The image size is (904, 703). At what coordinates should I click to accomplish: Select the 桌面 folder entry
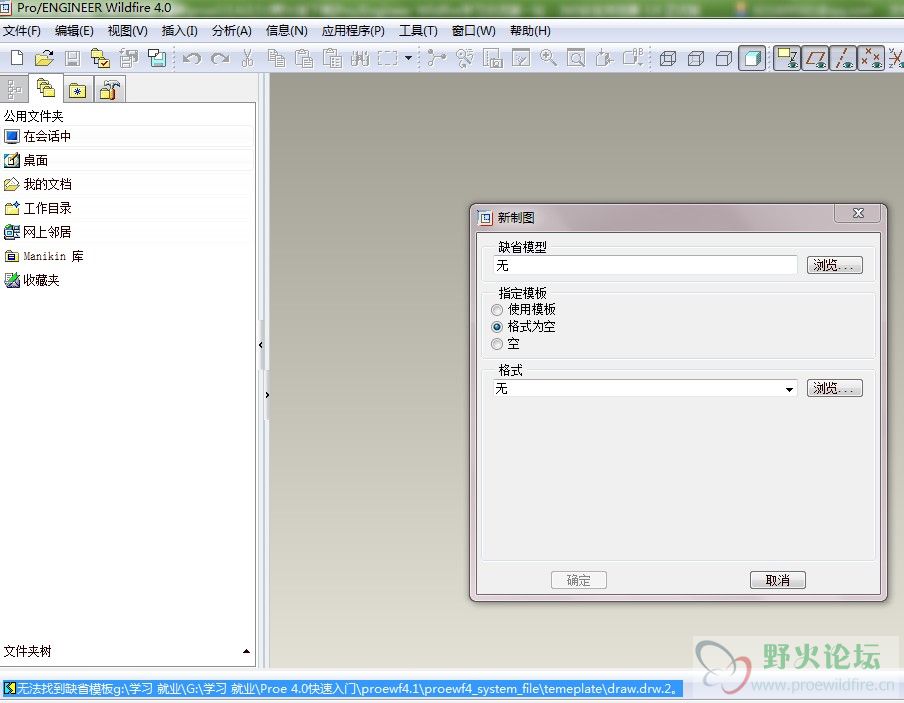pos(127,160)
